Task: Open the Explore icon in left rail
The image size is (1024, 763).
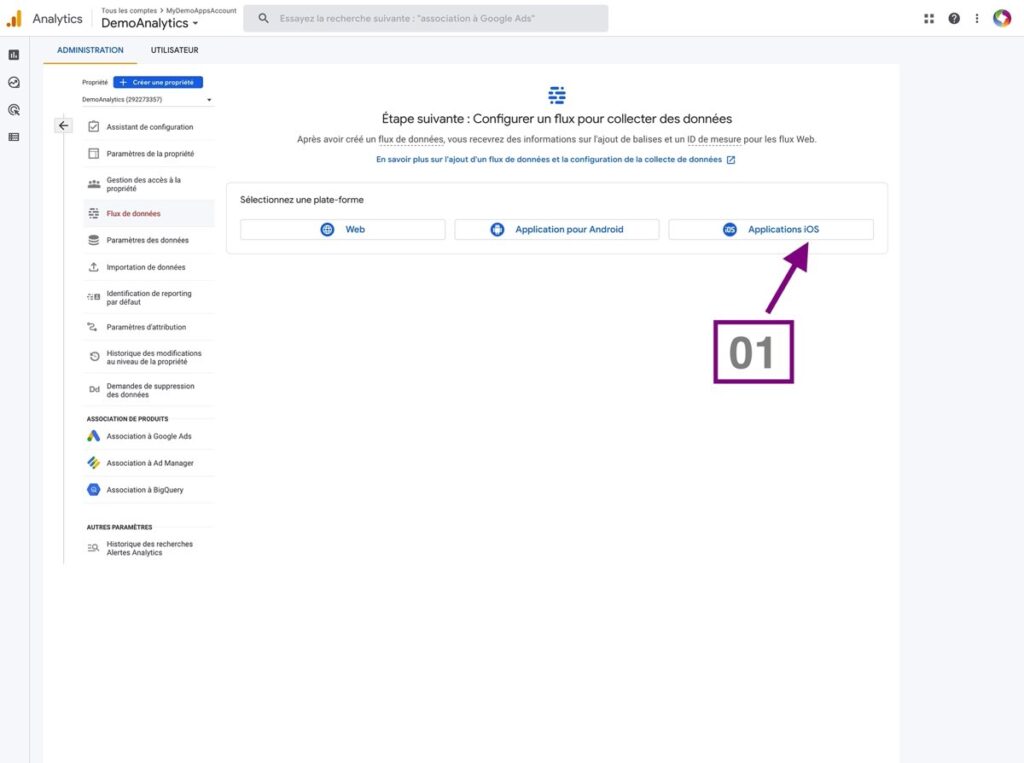Action: tap(14, 82)
